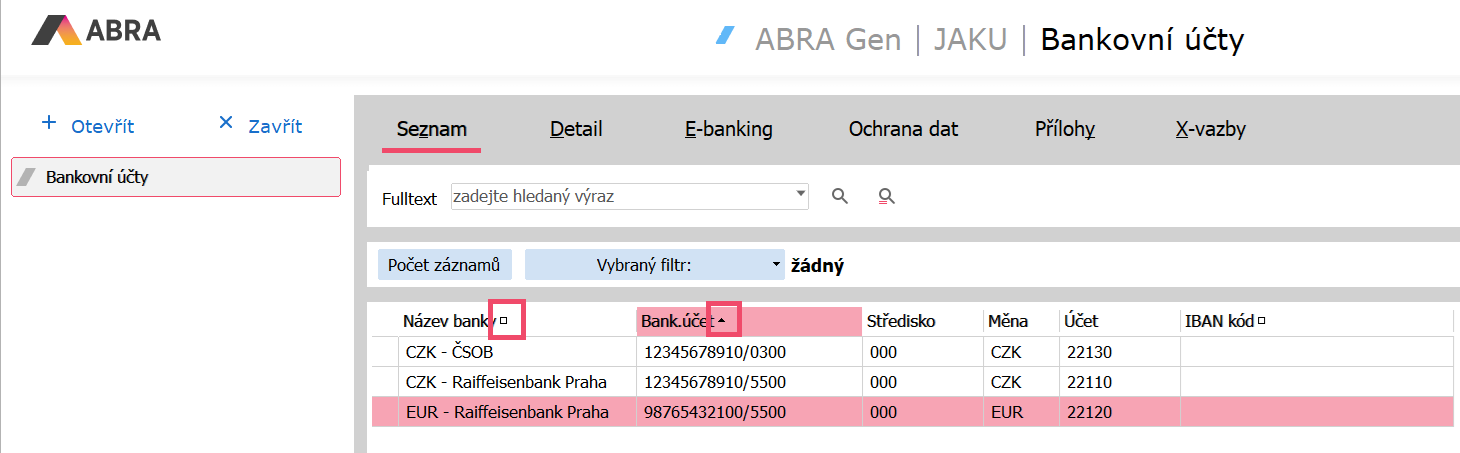This screenshot has width=1460, height=453.
Task: Select the row CZK - ČSOB
Action: 912,352
